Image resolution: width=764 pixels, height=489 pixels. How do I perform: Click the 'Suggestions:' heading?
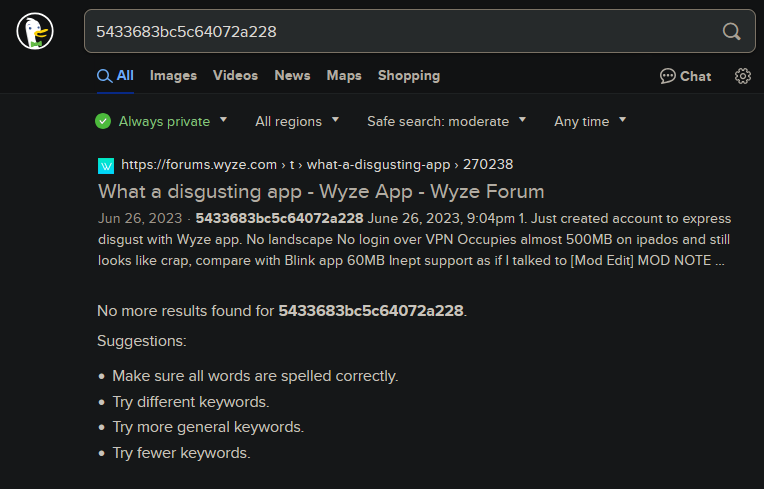click(142, 341)
